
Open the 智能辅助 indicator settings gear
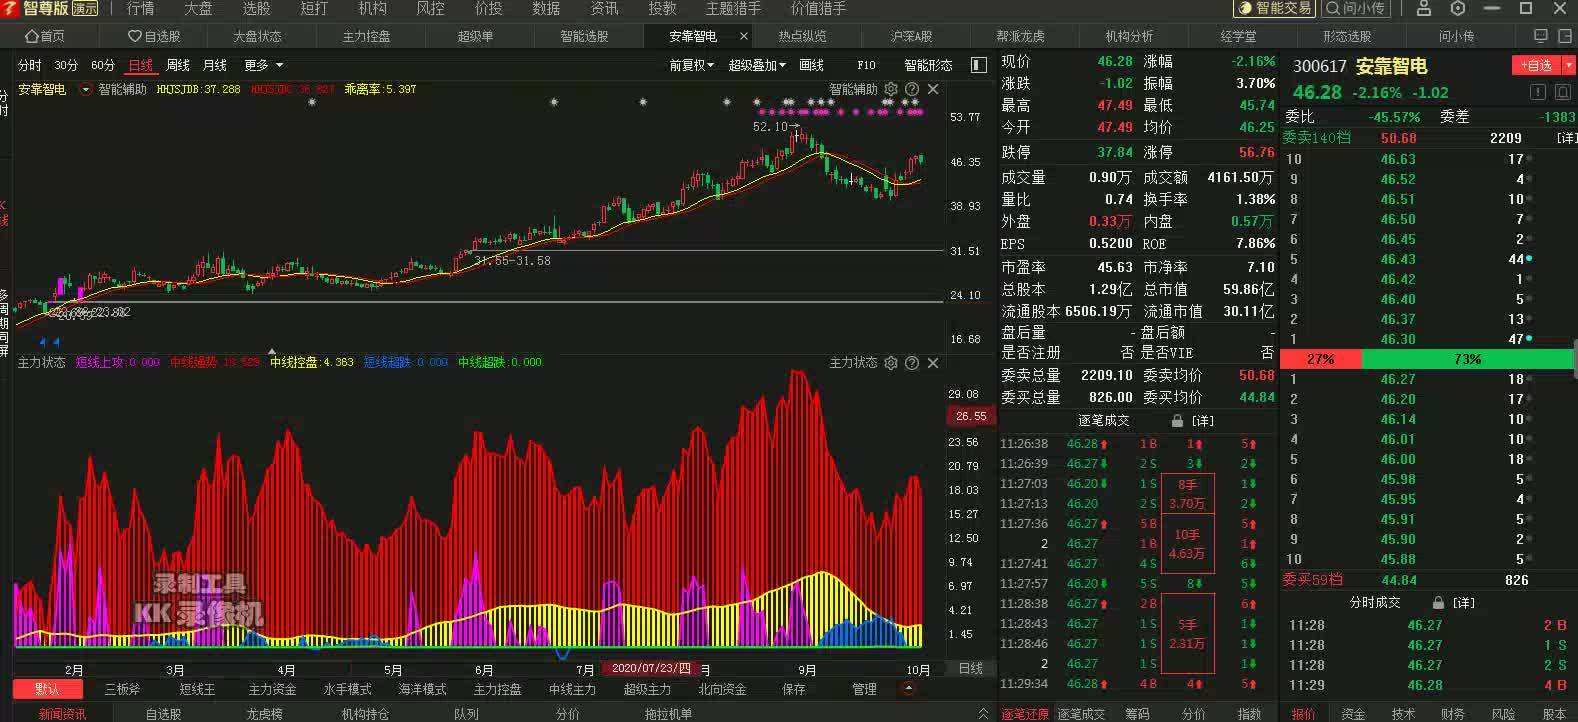pyautogui.click(x=891, y=89)
